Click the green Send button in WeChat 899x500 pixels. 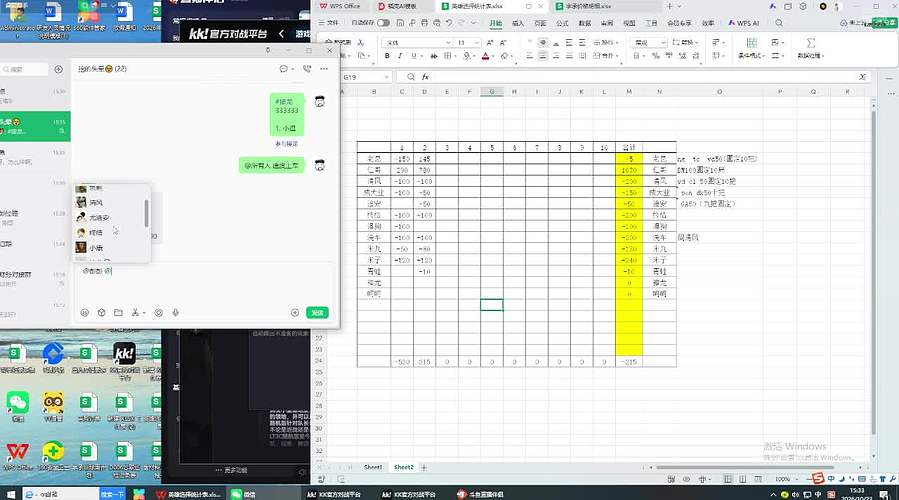(317, 312)
